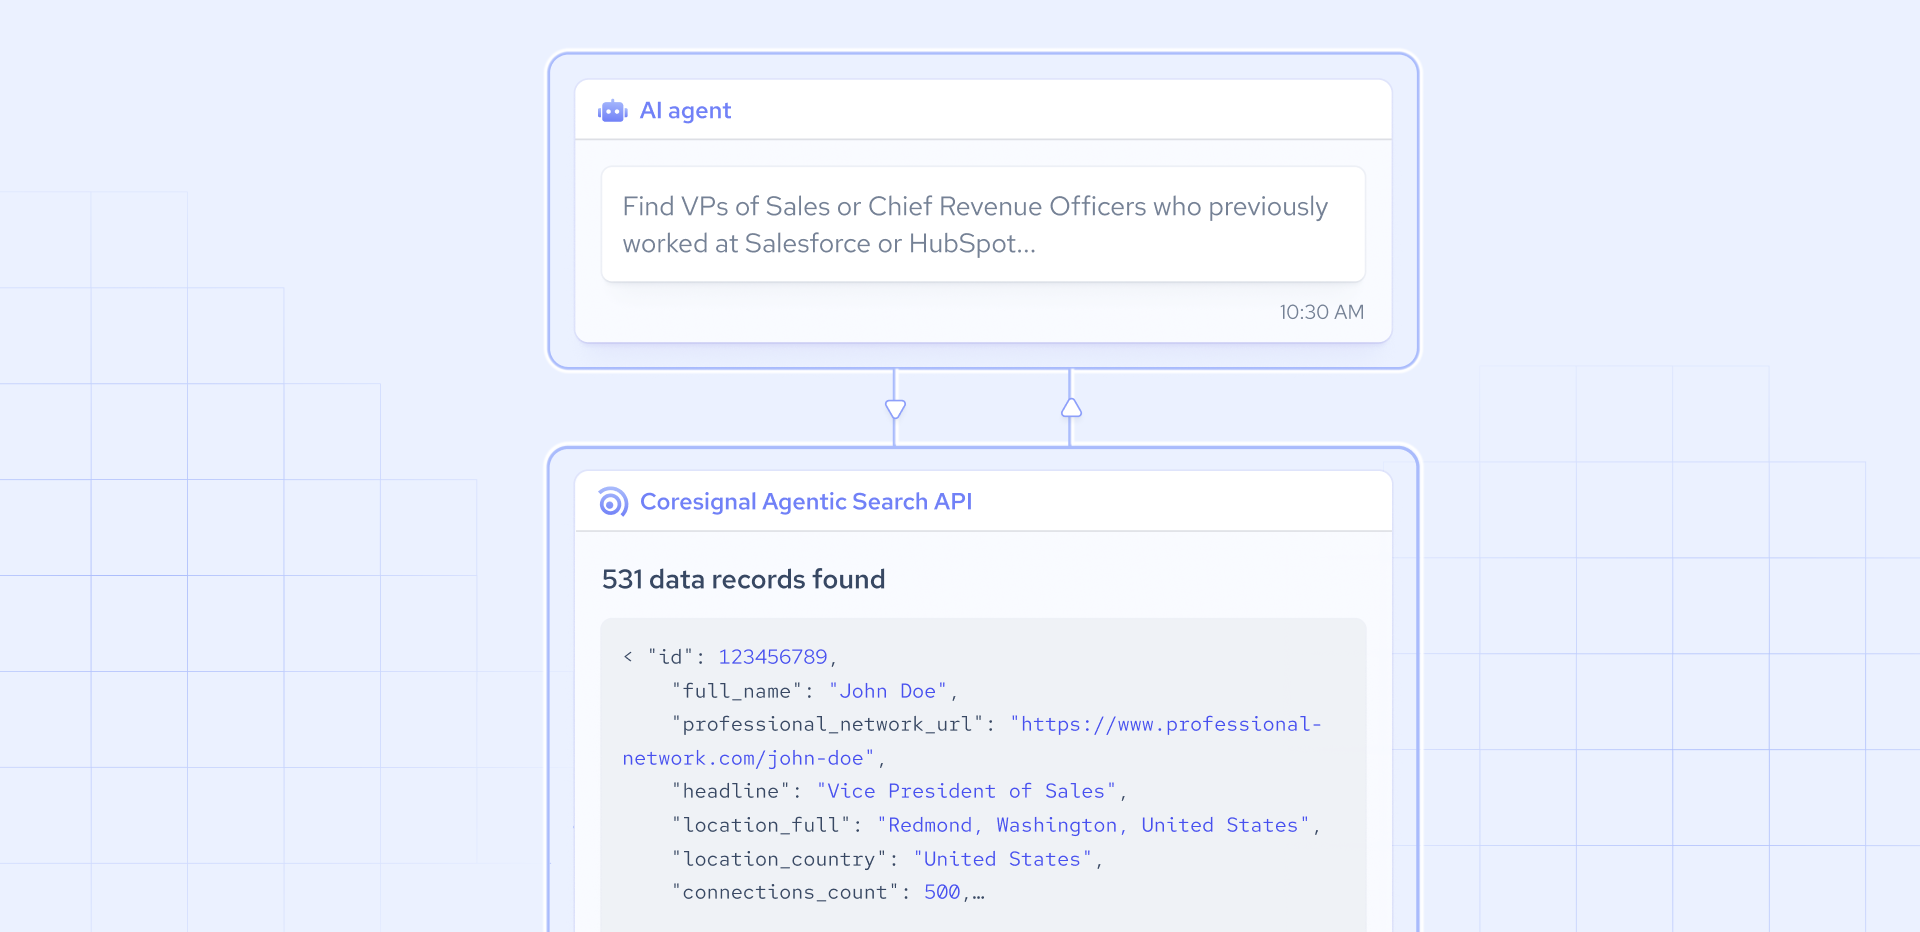This screenshot has height=932, width=1920.
Task: Click the "full_name" key in JSON
Action: pos(737,691)
